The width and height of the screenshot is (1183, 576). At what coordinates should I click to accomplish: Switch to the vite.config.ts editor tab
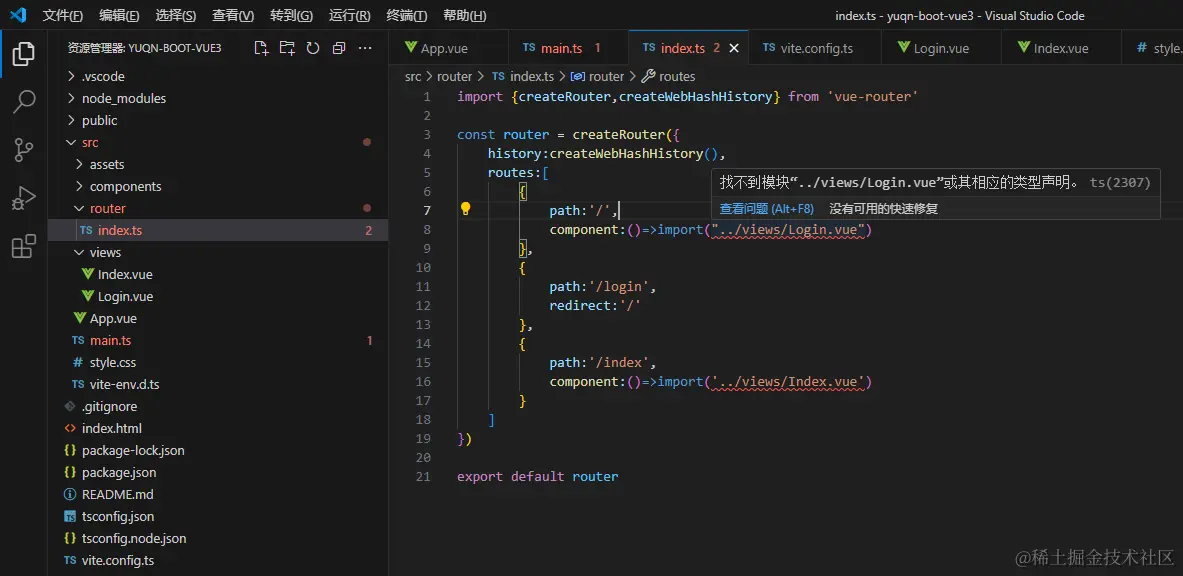coord(815,48)
